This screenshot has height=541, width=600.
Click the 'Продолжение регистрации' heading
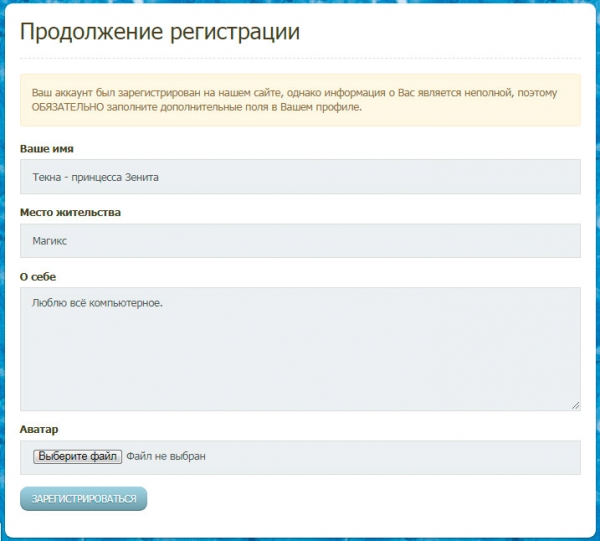pos(160,32)
